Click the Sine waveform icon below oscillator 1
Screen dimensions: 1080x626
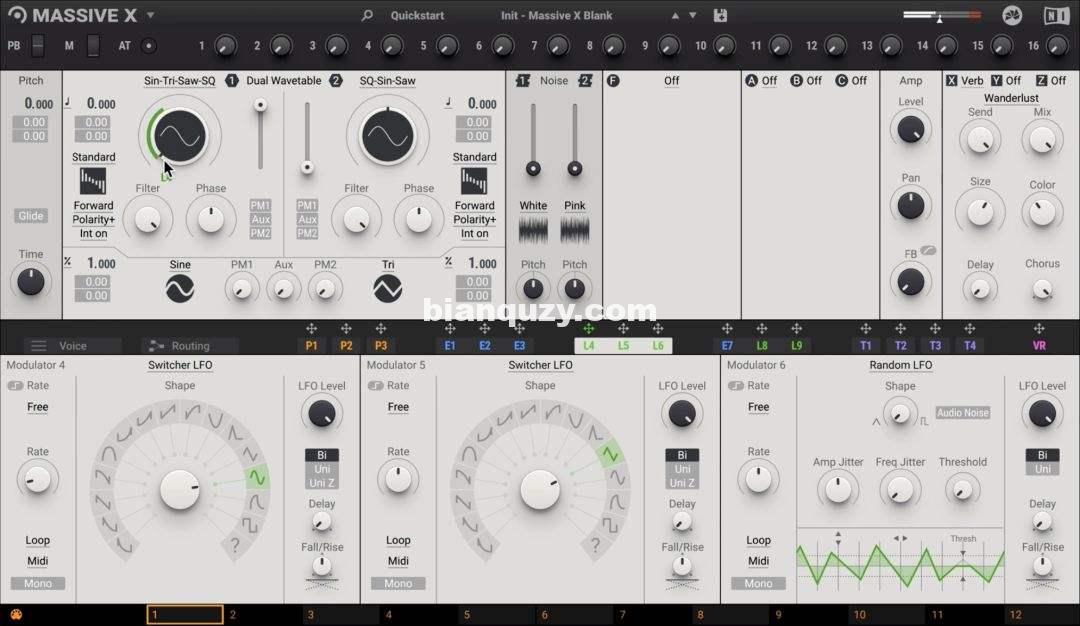pyautogui.click(x=180, y=289)
